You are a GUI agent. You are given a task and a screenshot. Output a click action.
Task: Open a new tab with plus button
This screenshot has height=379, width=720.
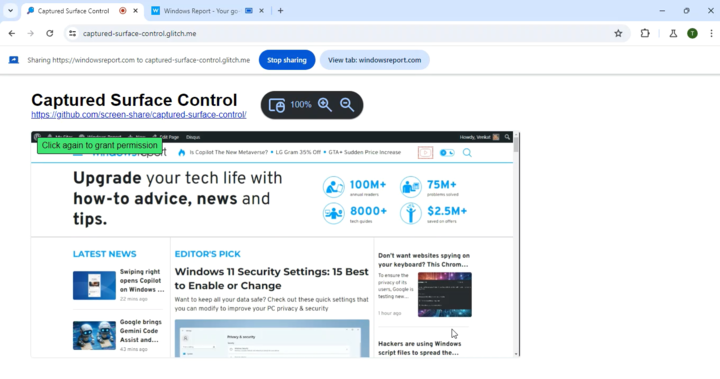[281, 11]
